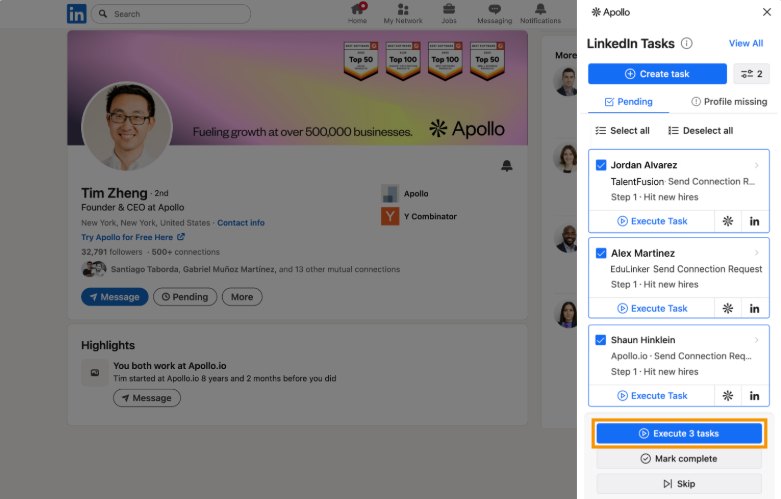Viewport: 781px width, 499px height.
Task: Open Jordan Alvarez in Apollo via asterisk icon
Action: (728, 221)
